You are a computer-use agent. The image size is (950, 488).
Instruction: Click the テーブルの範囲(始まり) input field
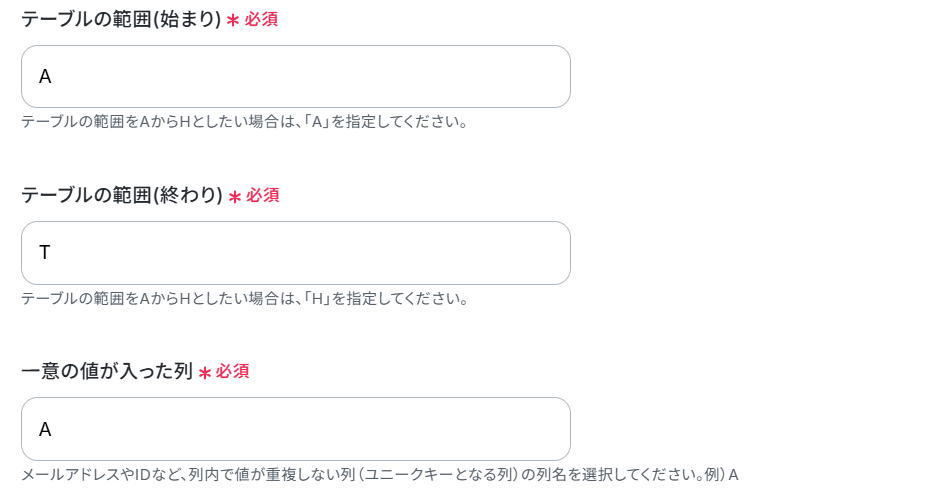point(296,76)
